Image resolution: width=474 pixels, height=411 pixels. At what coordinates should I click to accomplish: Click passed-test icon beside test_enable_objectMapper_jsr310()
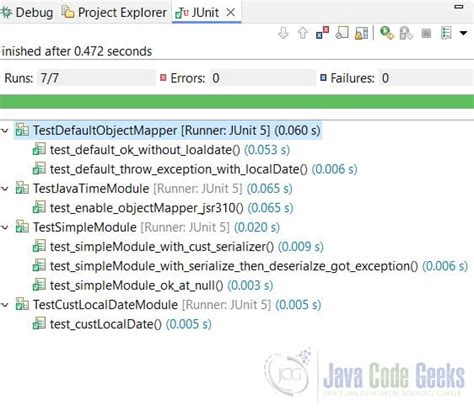tap(39, 208)
